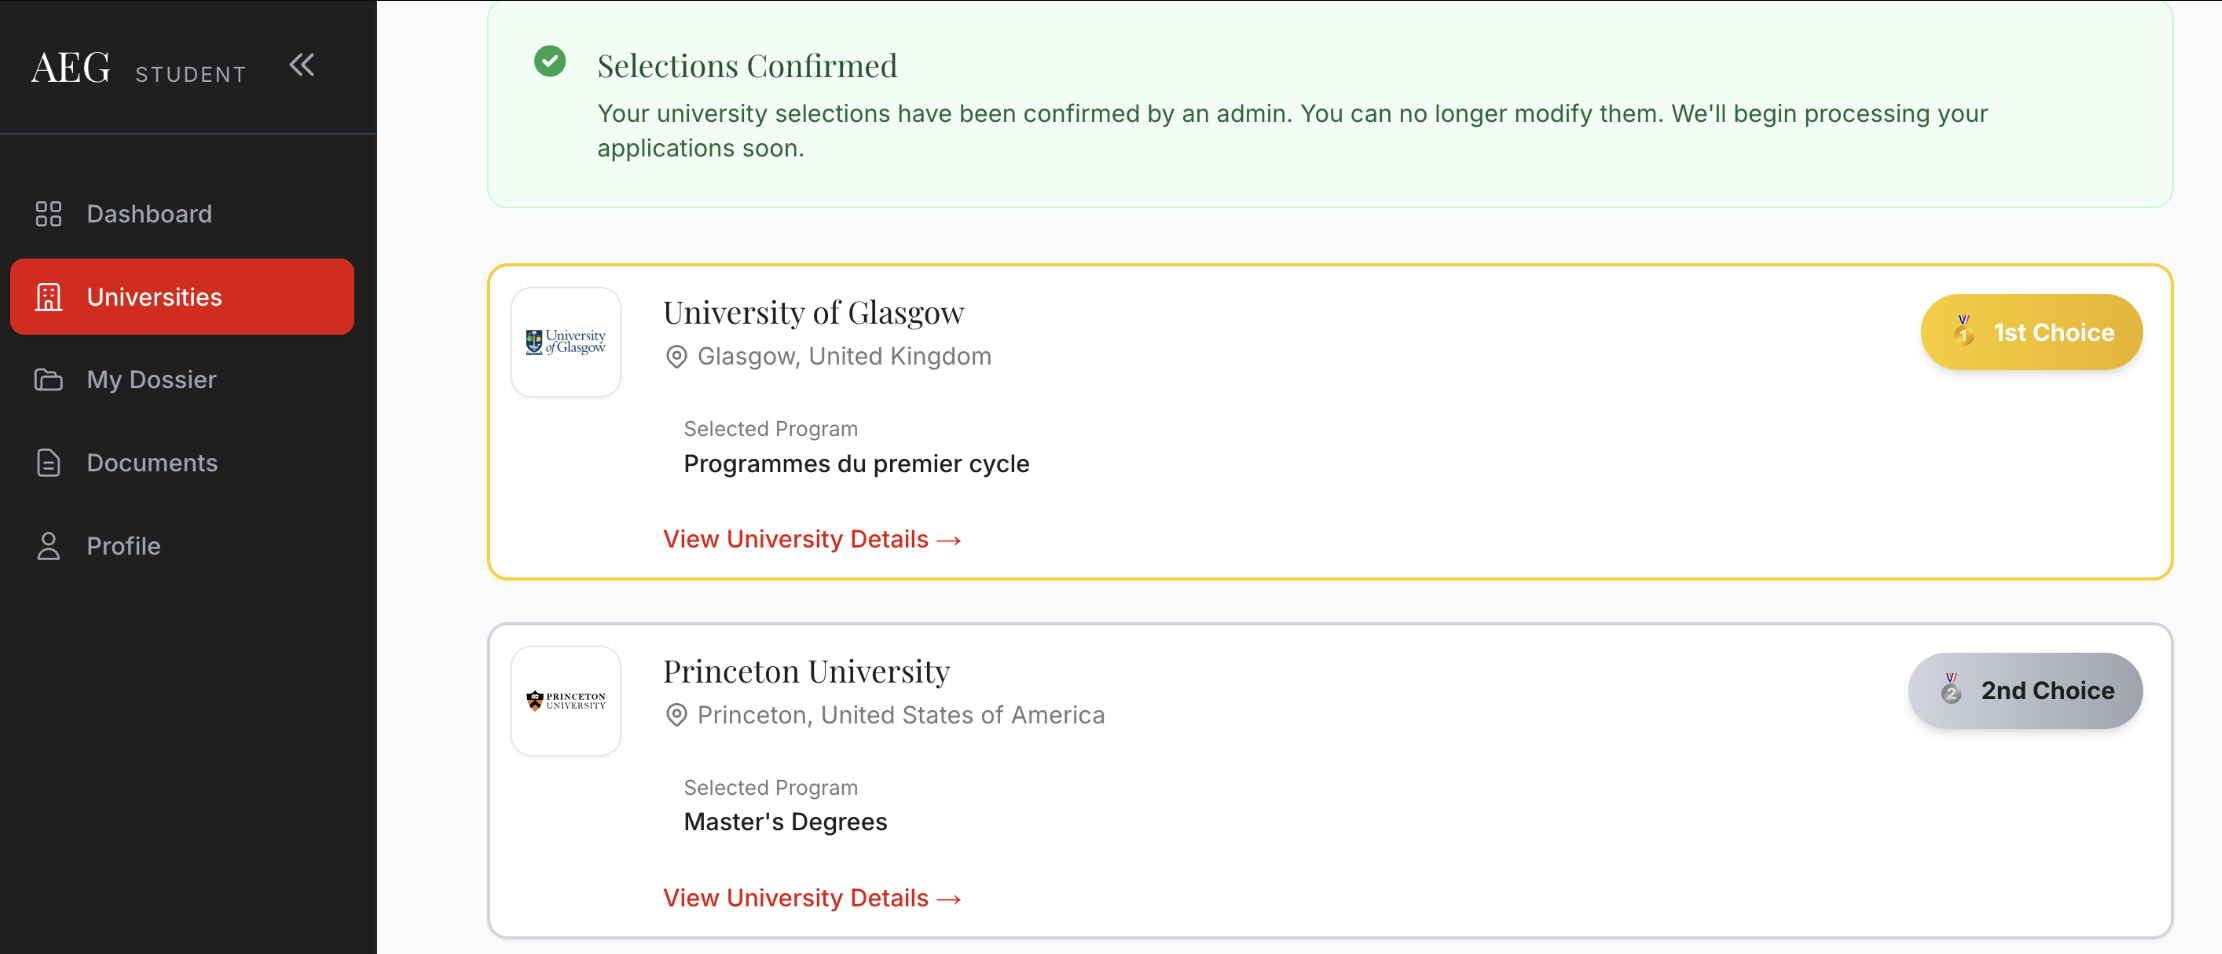Collapse the sidebar with double-chevron icon
Screen dimensions: 2222x954
click(302, 66)
